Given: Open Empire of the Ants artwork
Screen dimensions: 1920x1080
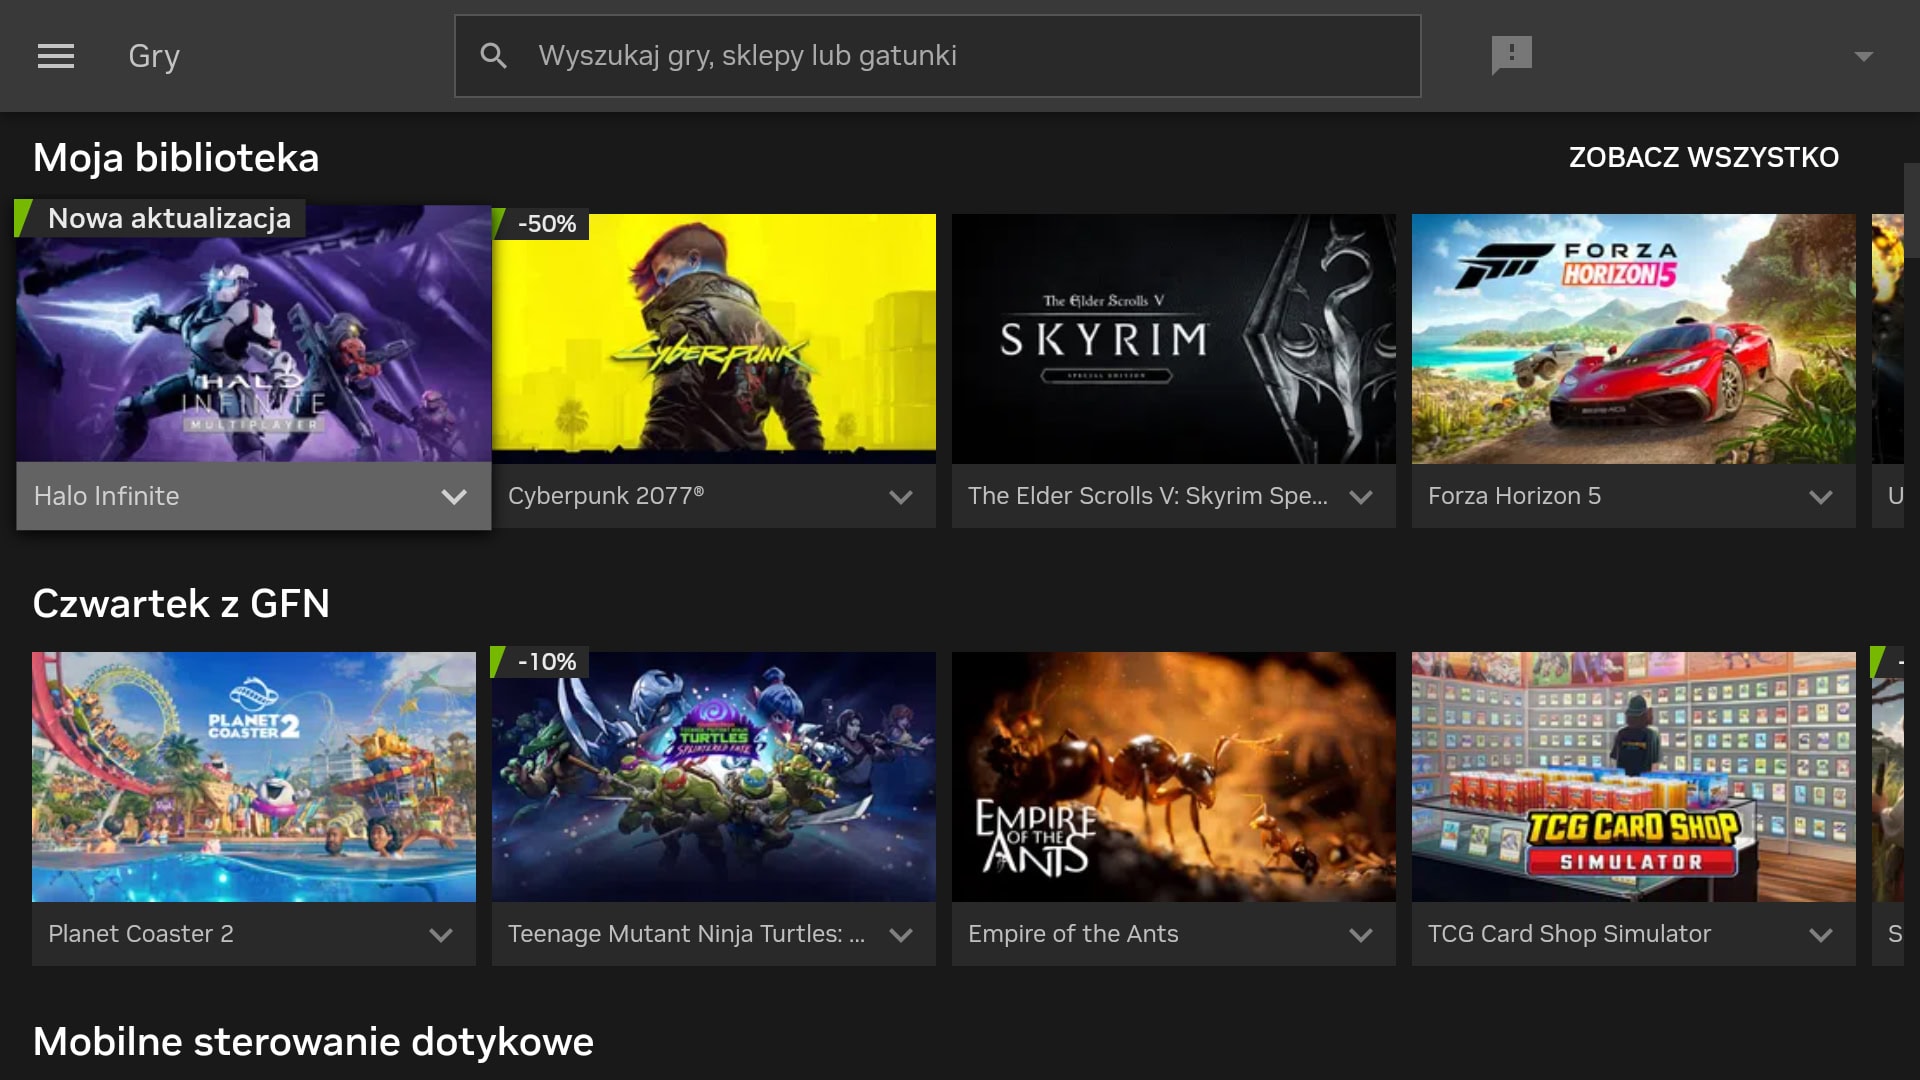Looking at the screenshot, I should pyautogui.click(x=1174, y=777).
